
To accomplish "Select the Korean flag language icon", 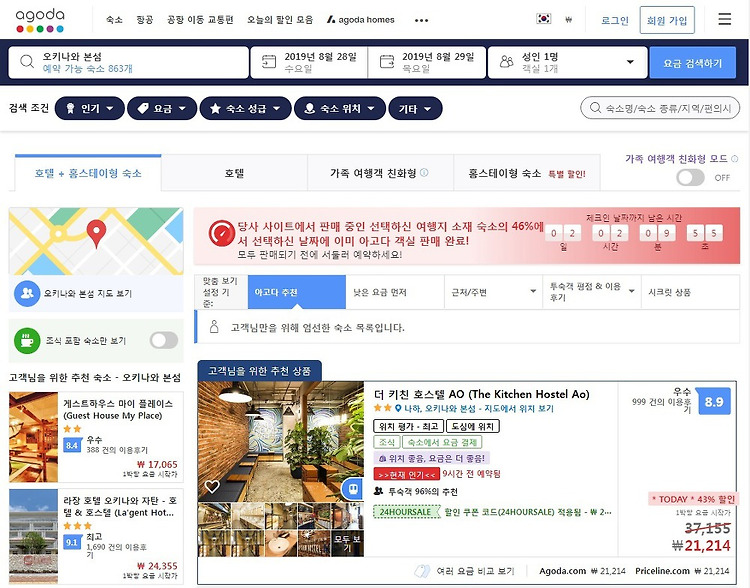I will pos(544,19).
